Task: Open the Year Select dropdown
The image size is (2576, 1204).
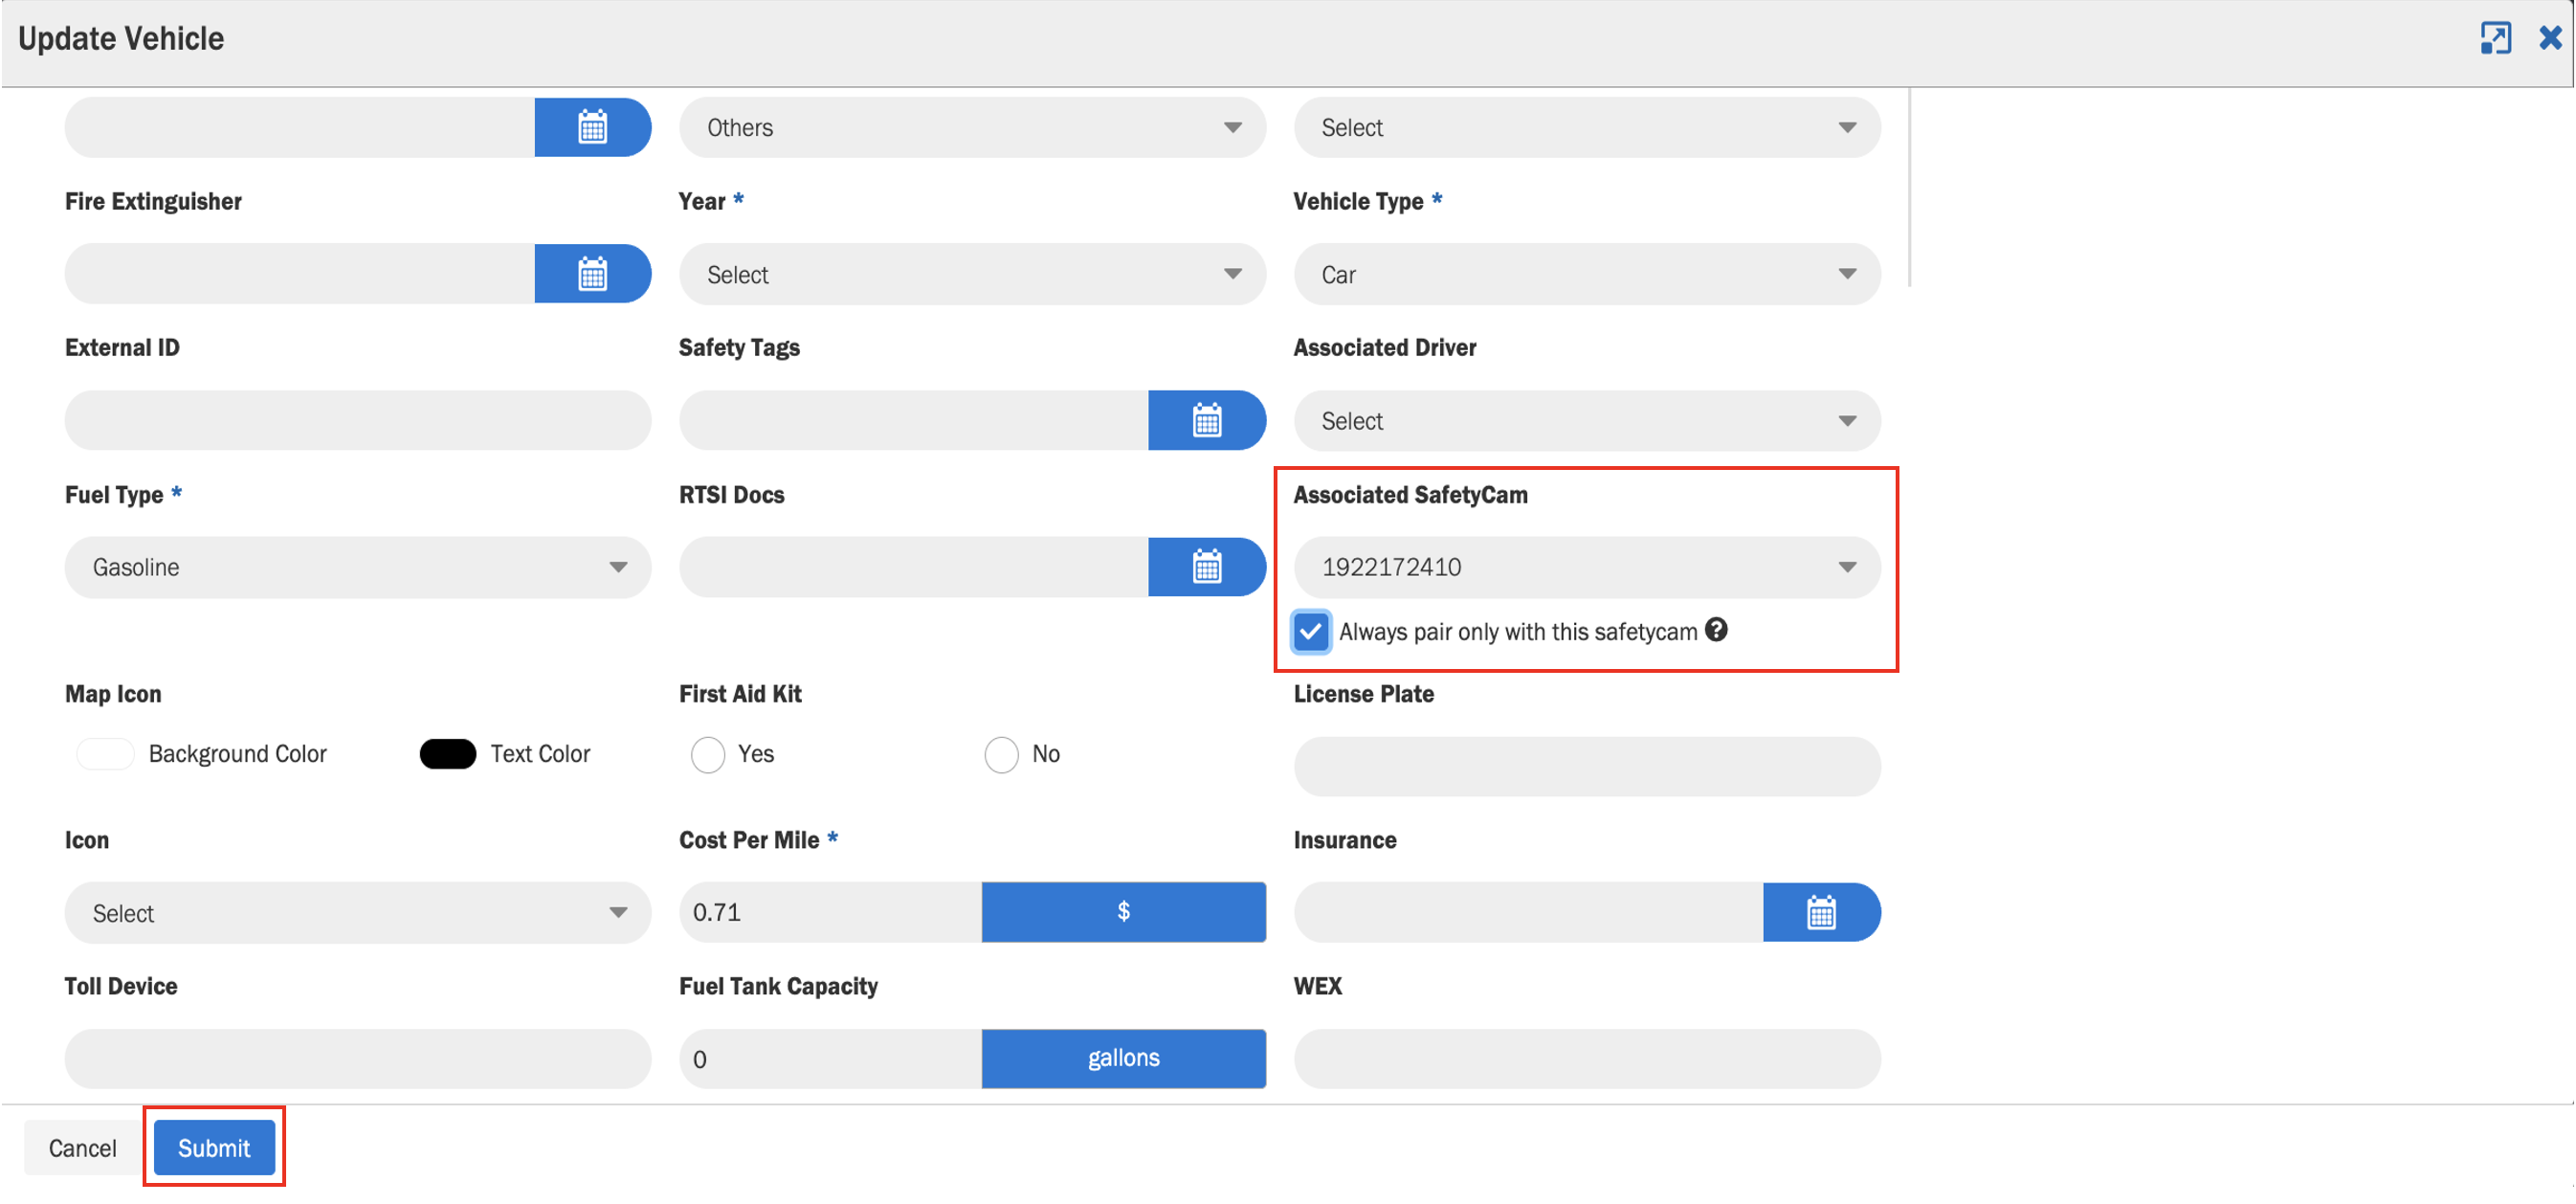Action: (x=971, y=274)
